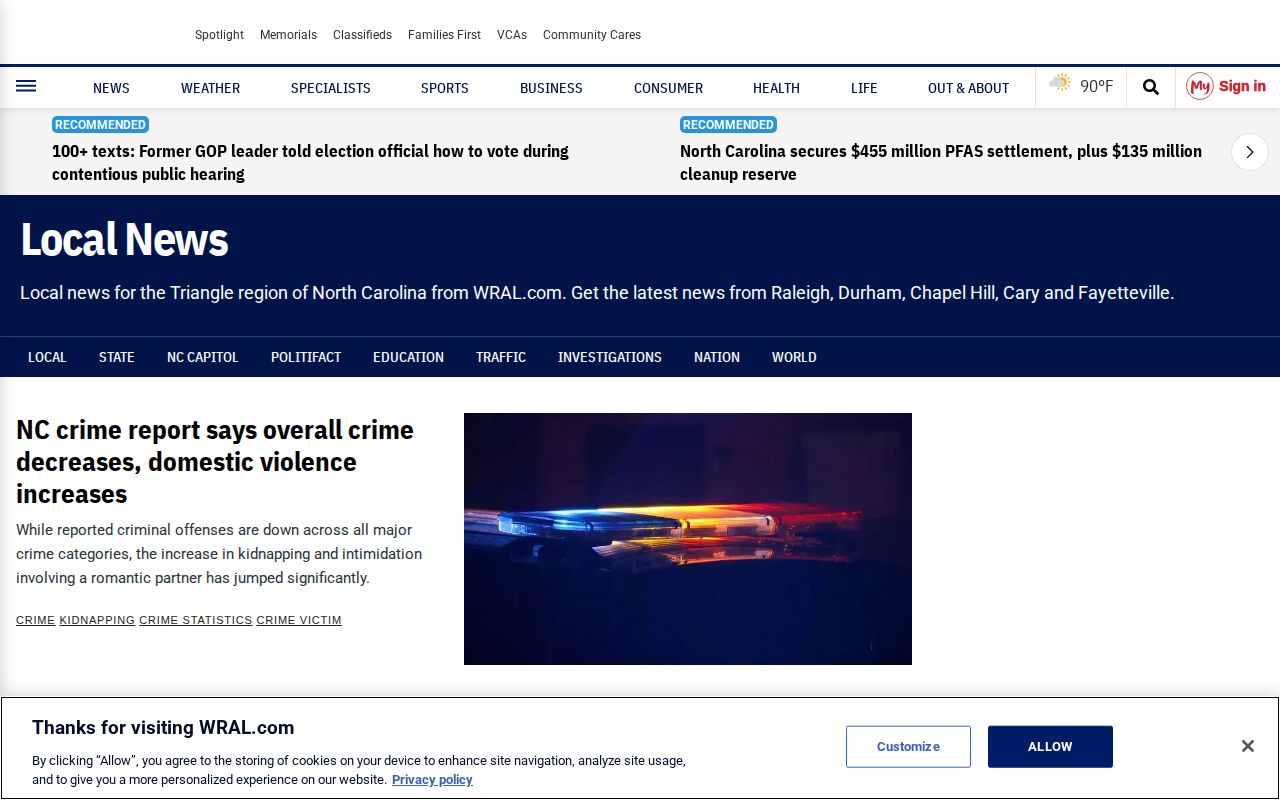The image size is (1280, 800).
Task: Select the EDUCATION tab
Action: pos(408,357)
